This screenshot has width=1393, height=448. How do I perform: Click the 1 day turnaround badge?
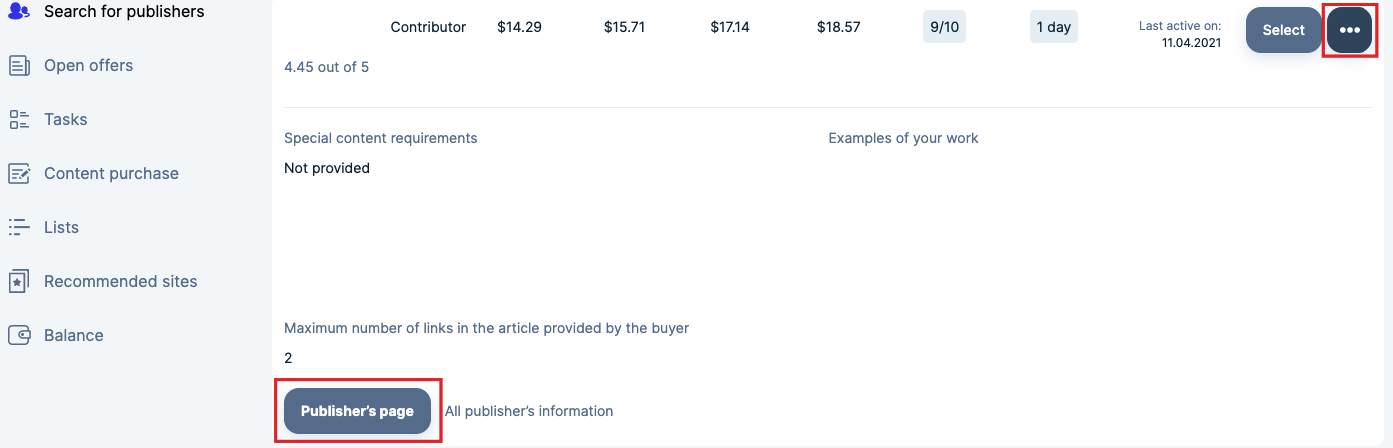coord(1054,27)
